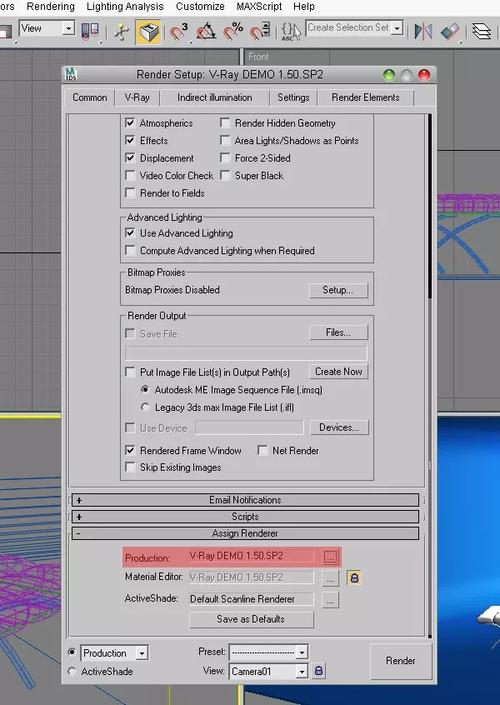
Task: Check Skip Existing Images
Action: pos(130,467)
